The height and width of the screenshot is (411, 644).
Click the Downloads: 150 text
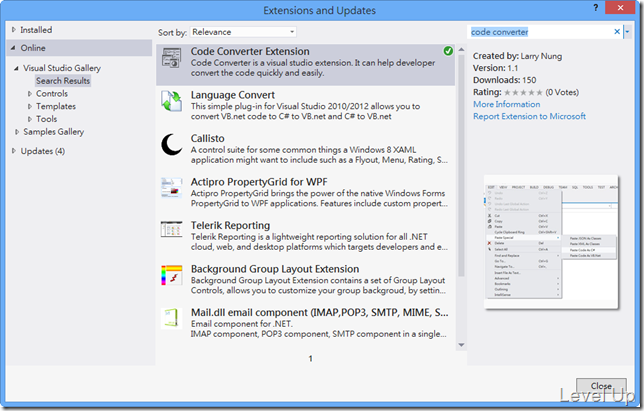[x=504, y=80]
